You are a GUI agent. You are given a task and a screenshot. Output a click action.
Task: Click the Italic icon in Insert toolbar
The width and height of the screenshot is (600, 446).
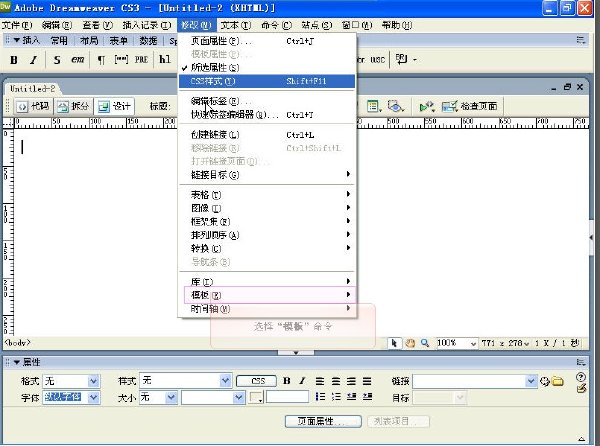point(34,60)
